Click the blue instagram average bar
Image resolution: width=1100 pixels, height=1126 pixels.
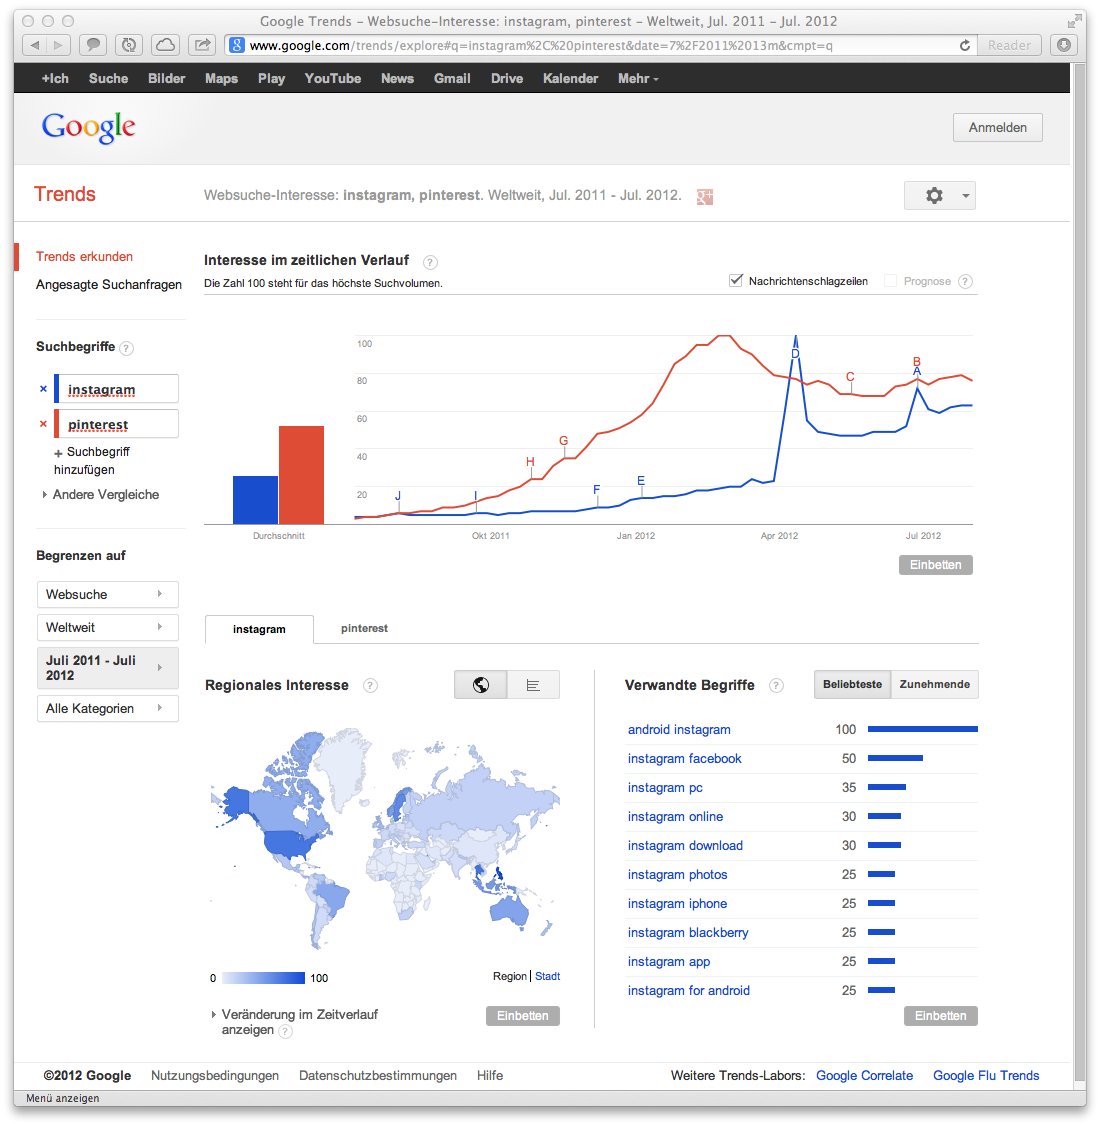coord(255,500)
